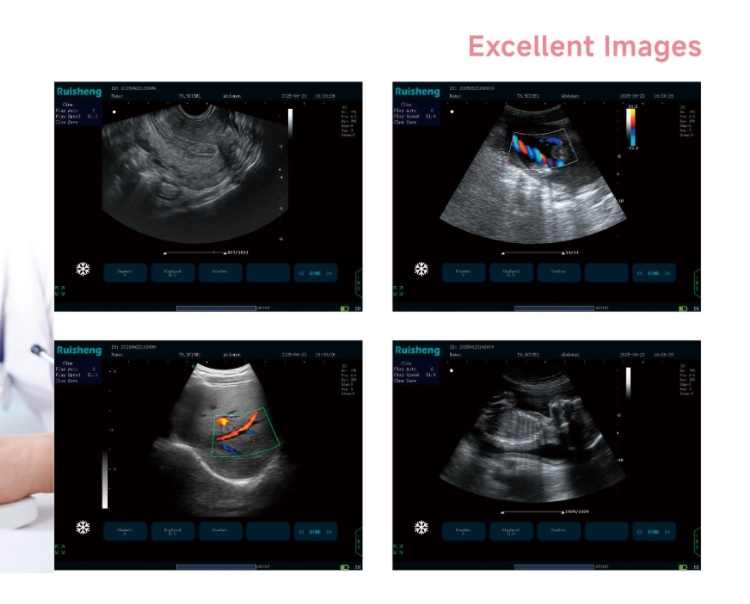The width and height of the screenshot is (750, 604).
Task: Select Cine Save in the uterus screen's left menu
Action: pos(66,122)
